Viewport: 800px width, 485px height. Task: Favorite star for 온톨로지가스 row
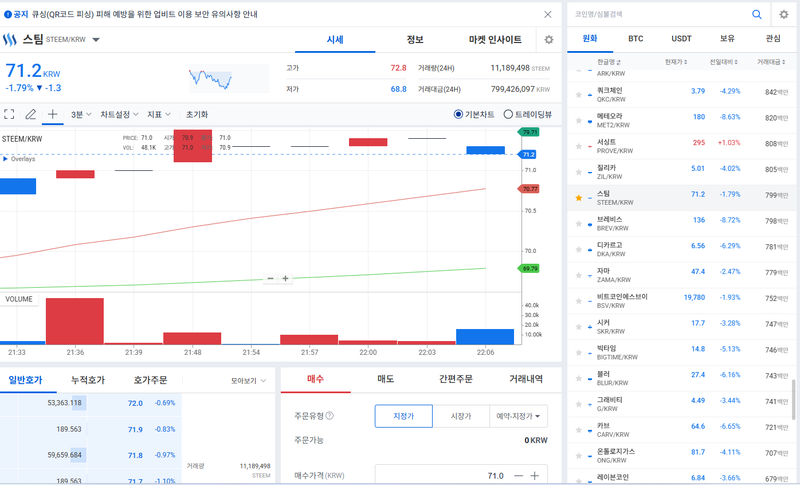tap(579, 455)
